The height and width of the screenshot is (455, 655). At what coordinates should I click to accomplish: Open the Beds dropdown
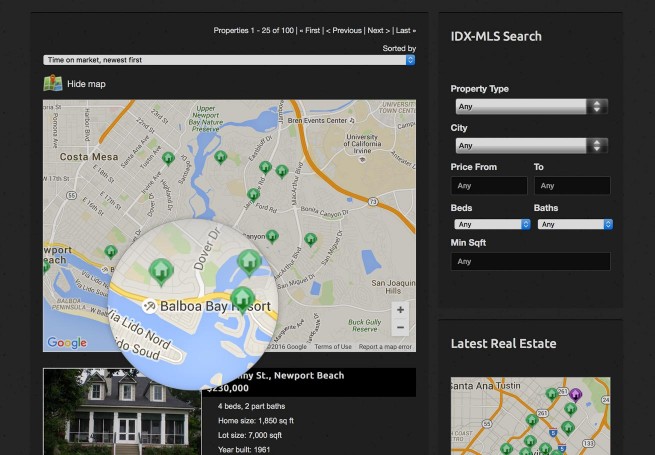[x=492, y=224]
